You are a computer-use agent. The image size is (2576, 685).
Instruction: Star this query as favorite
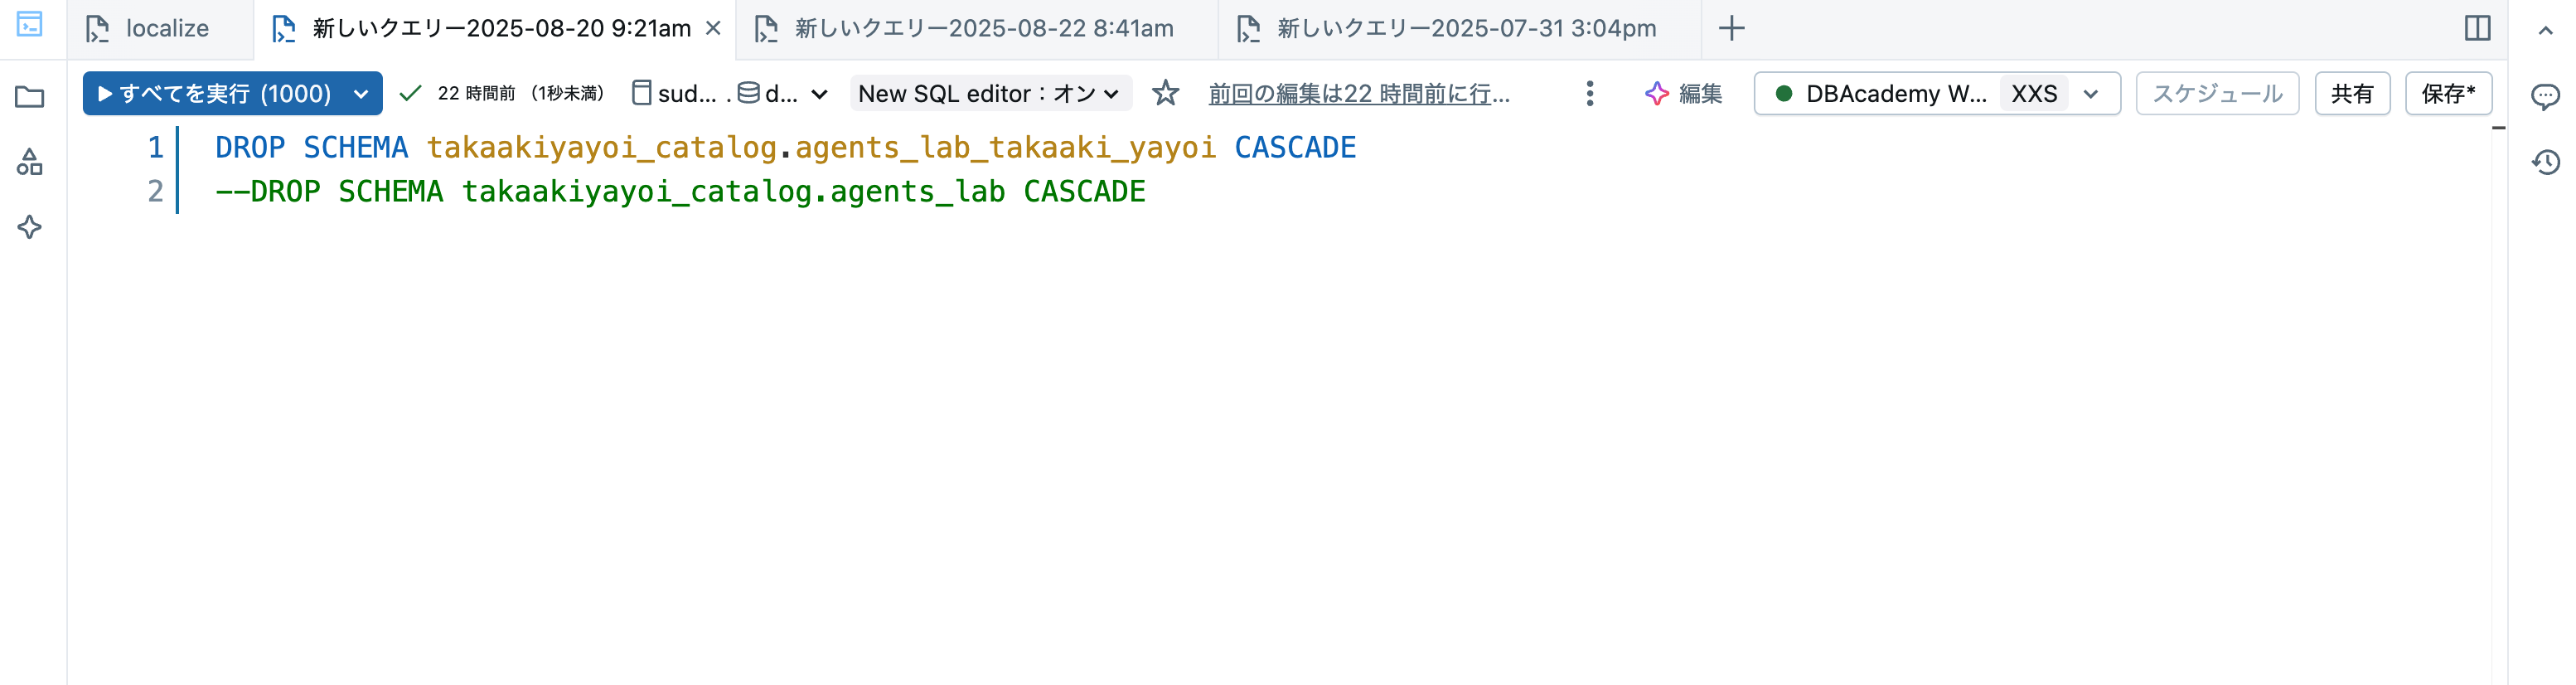pos(1166,93)
